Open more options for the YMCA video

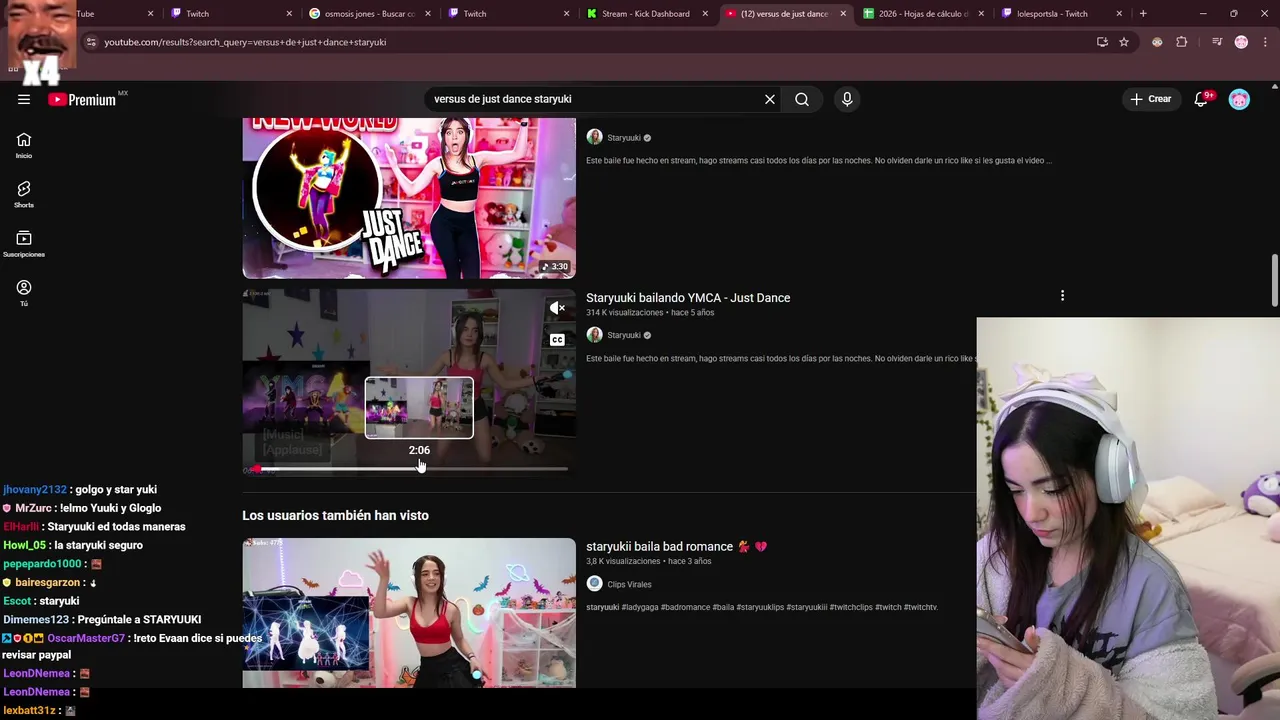(1062, 296)
